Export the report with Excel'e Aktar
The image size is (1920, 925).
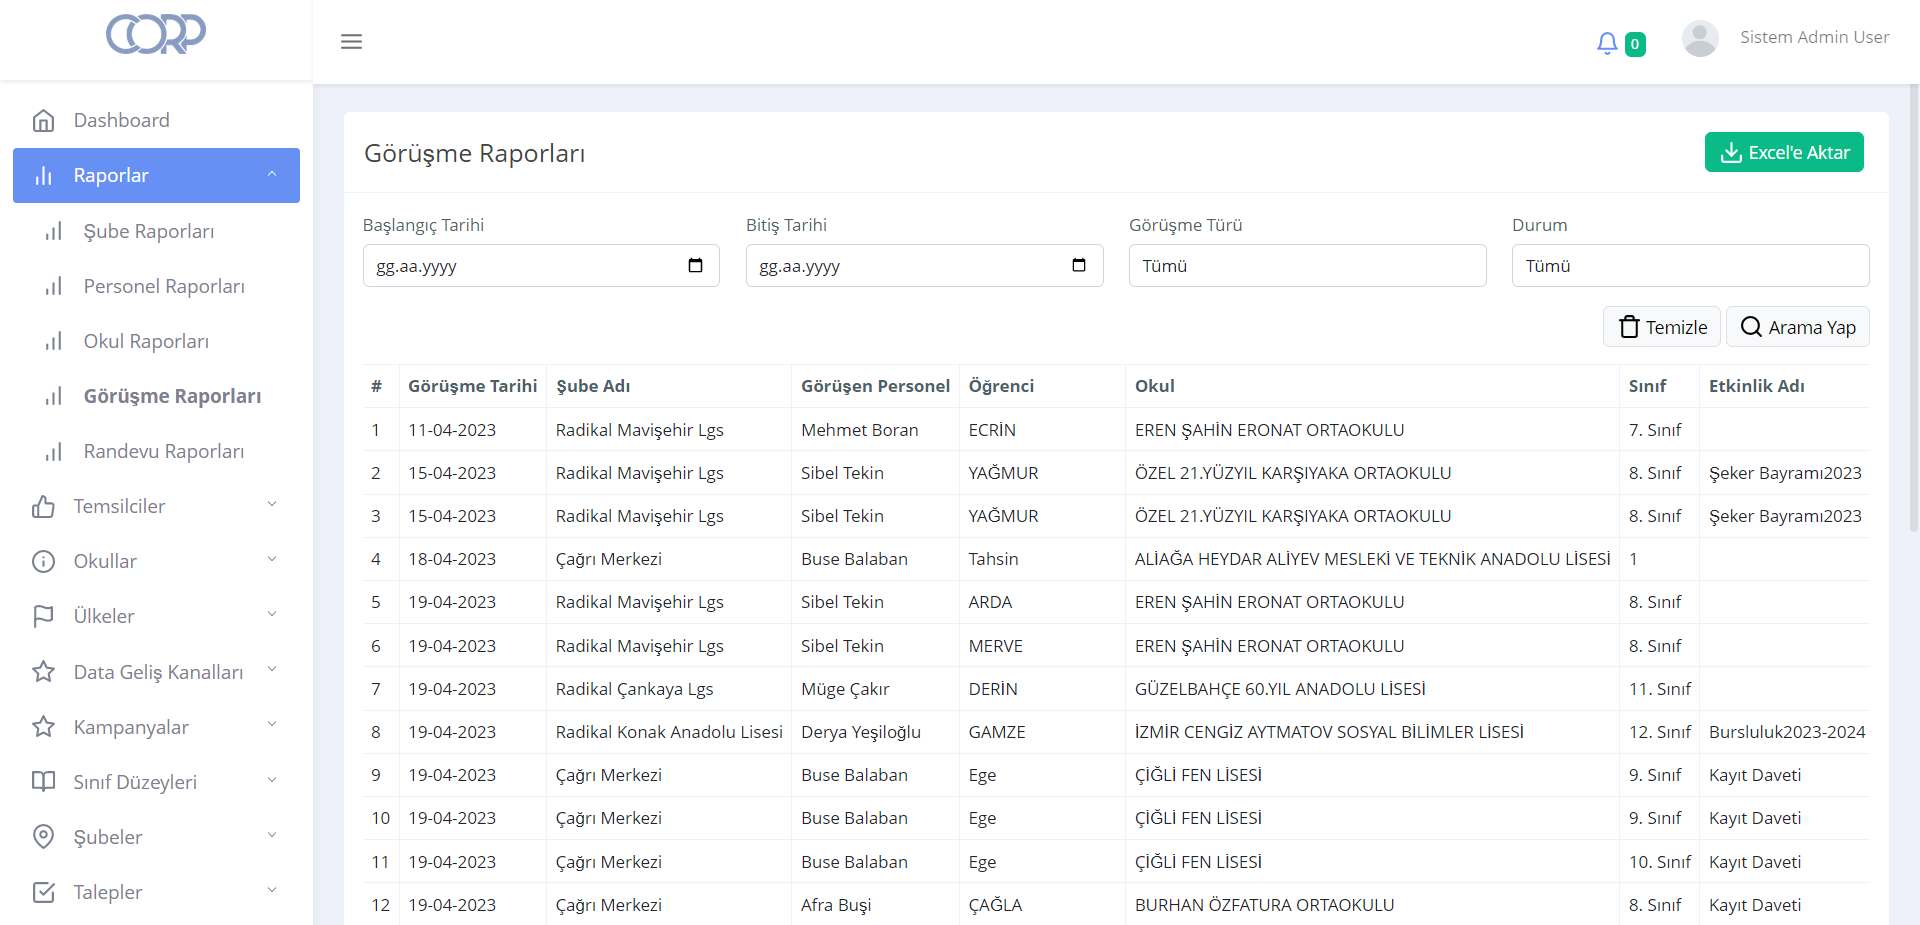coord(1783,152)
